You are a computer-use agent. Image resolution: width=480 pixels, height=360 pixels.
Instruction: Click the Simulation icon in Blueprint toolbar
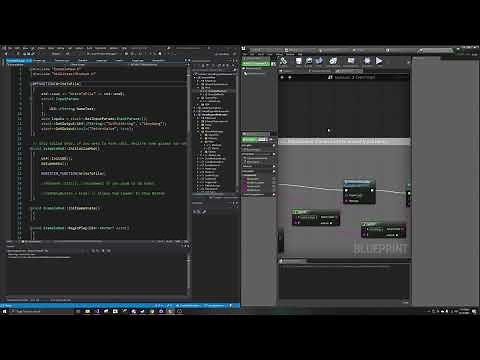coord(367,62)
